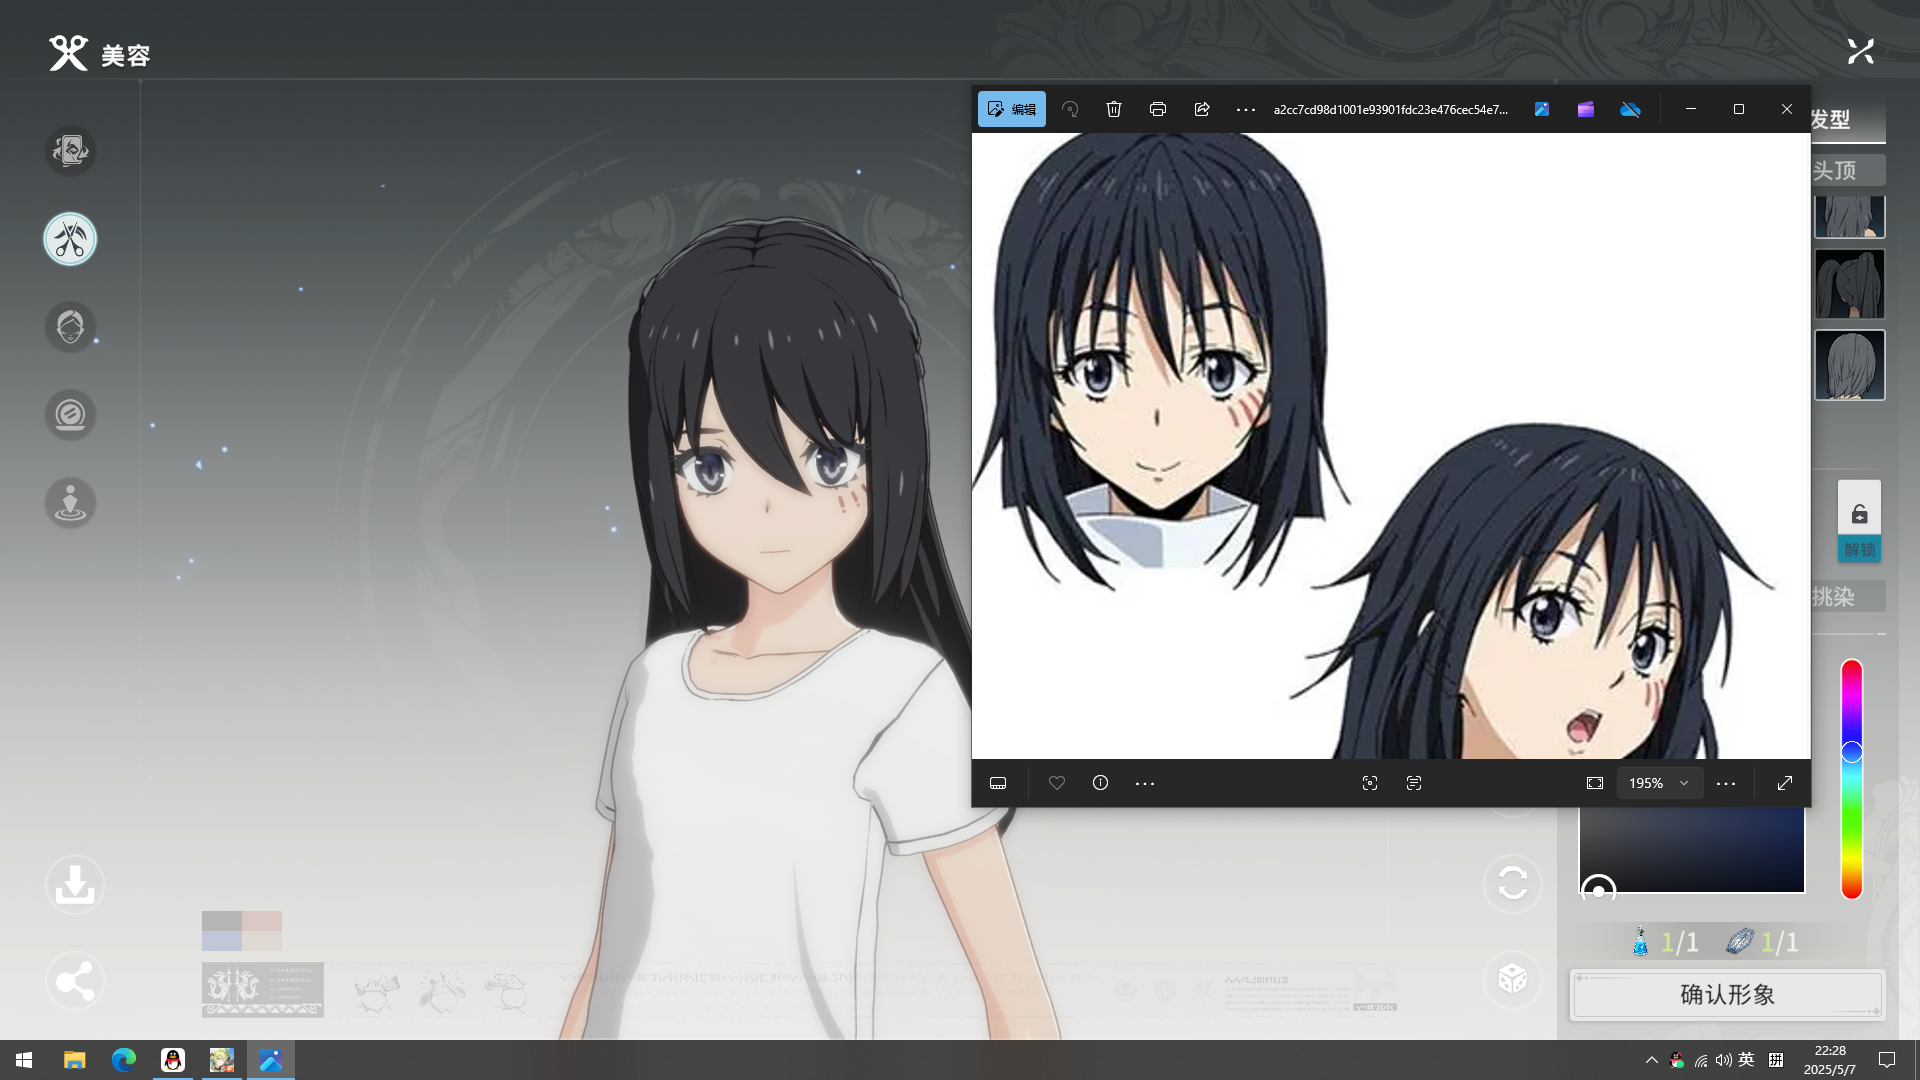
Task: Click the scan text icon in Photos
Action: (x=1414, y=783)
